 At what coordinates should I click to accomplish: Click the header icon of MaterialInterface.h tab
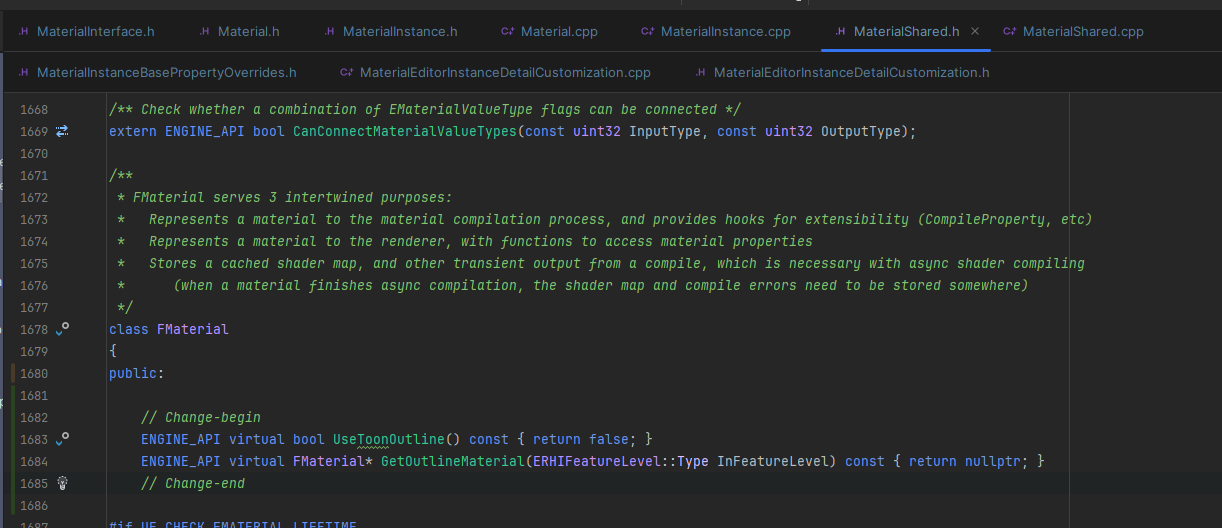(23, 31)
